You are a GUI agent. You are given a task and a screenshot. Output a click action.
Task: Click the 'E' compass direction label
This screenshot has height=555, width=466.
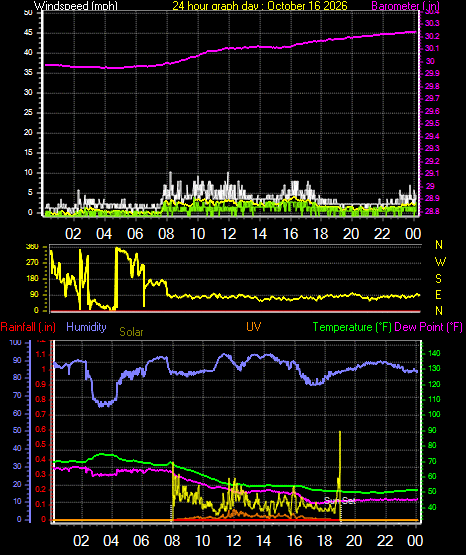(x=438, y=294)
